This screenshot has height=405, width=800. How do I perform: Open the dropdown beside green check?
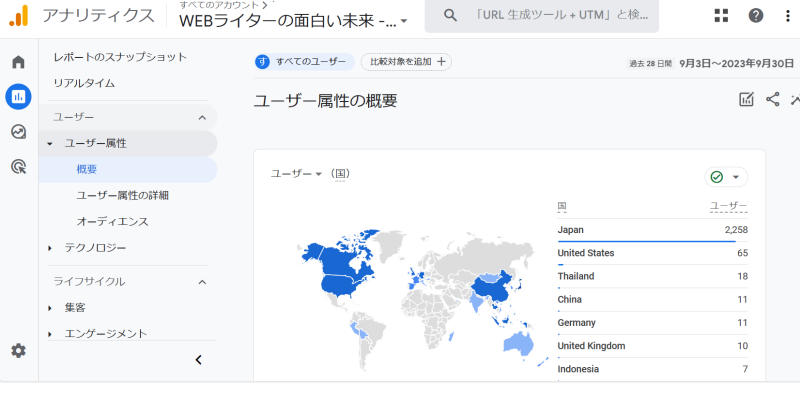coord(736,177)
